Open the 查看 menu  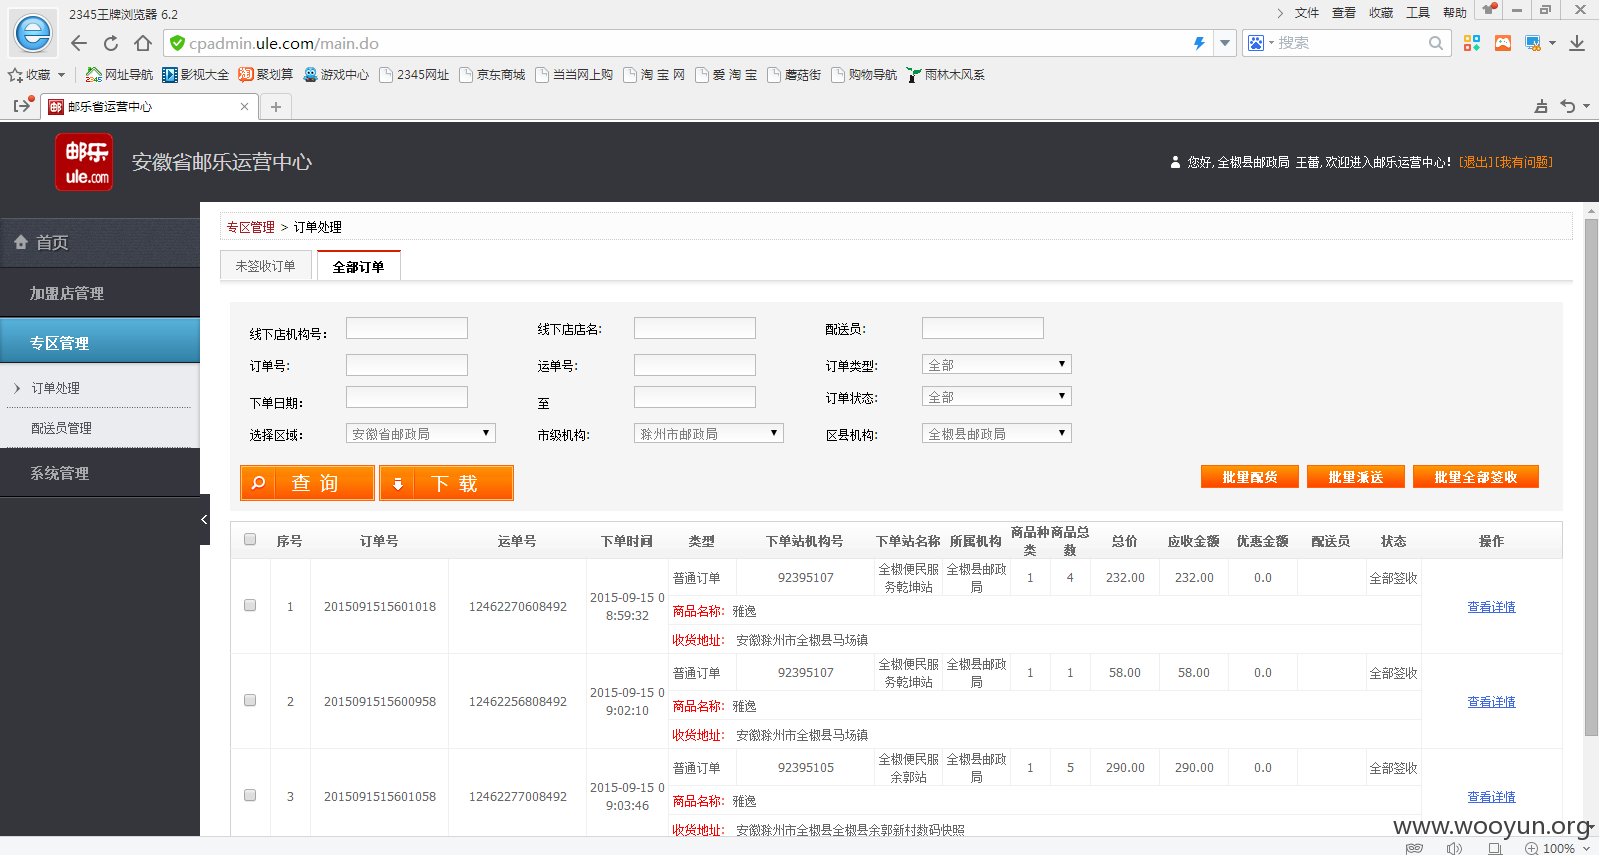1344,13
